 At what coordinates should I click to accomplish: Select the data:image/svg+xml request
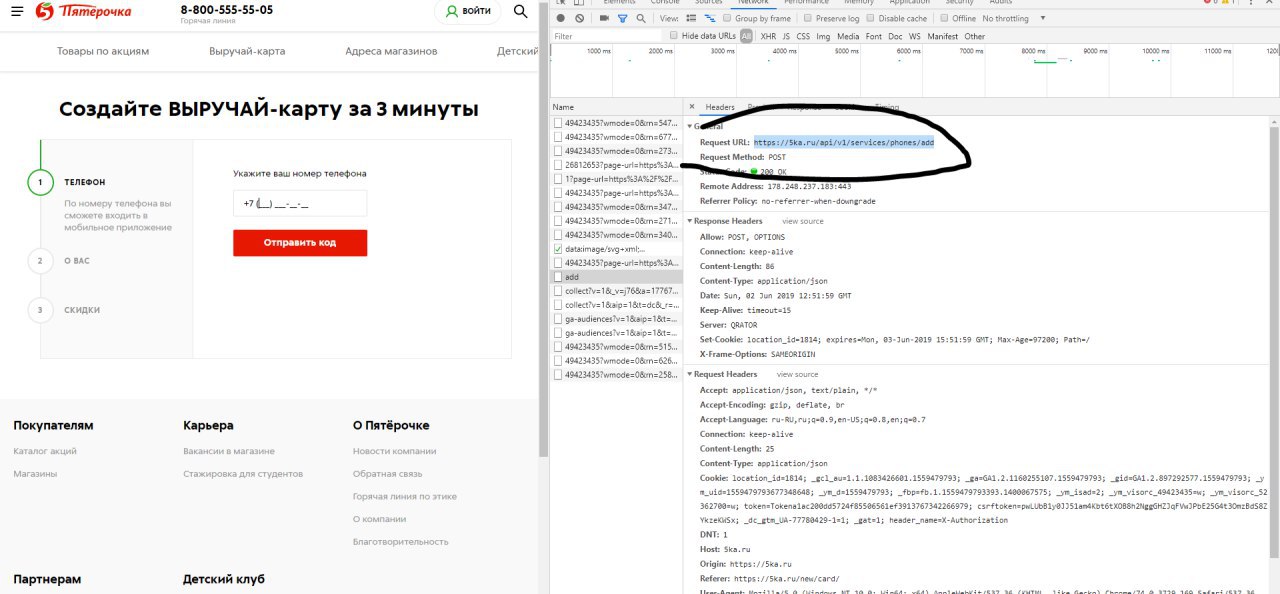point(617,248)
